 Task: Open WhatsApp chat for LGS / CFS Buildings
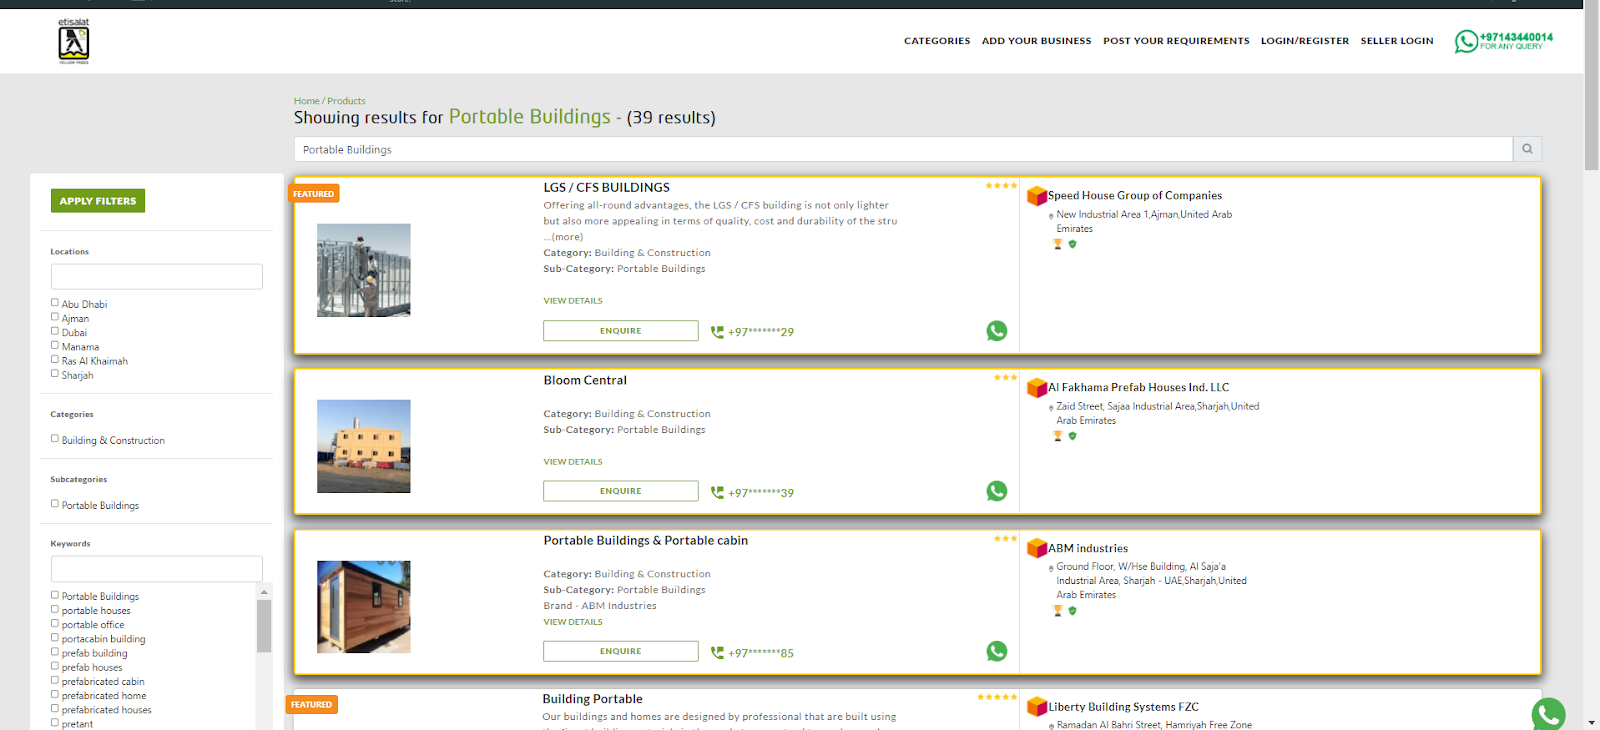[997, 331]
